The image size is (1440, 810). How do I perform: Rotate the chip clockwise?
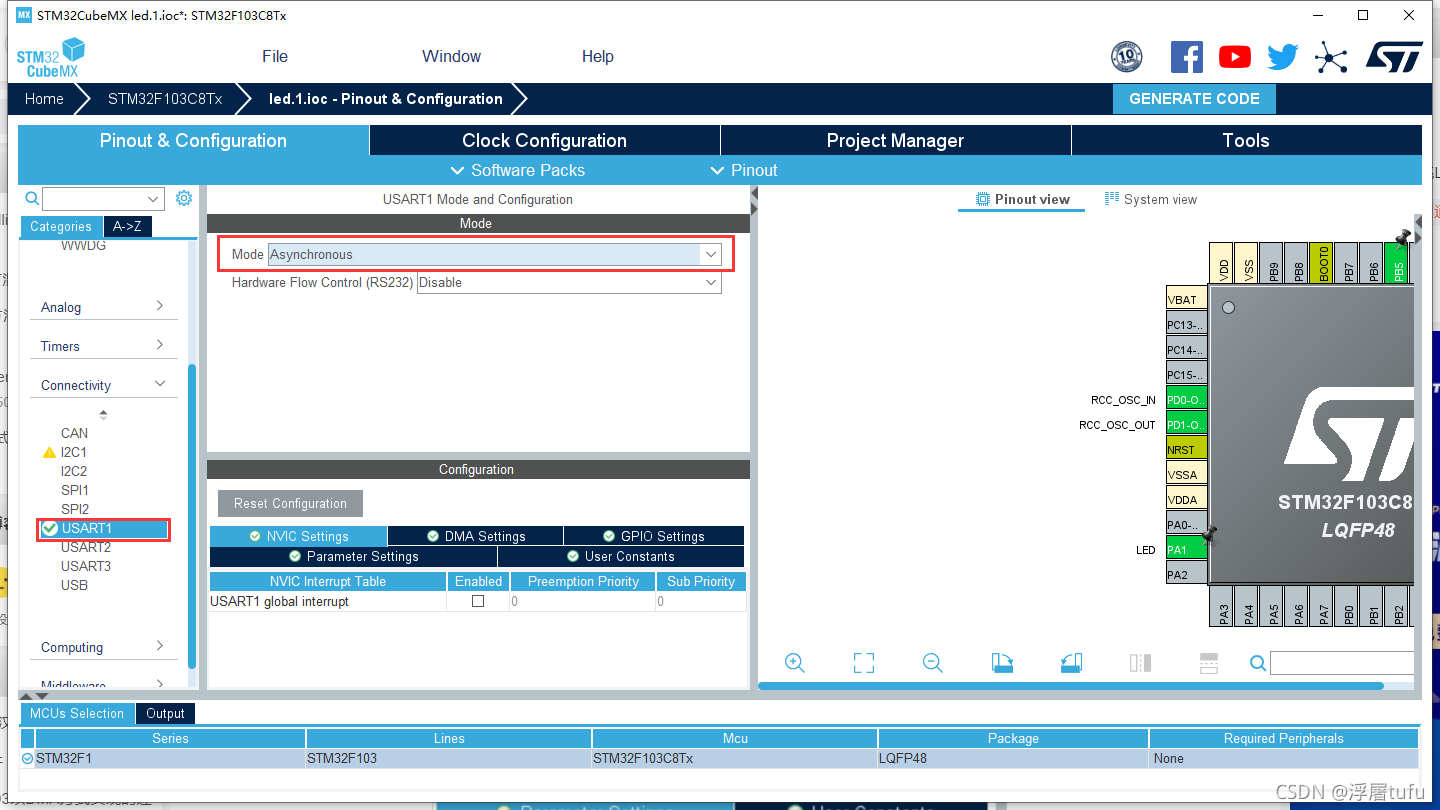[x=1002, y=662]
